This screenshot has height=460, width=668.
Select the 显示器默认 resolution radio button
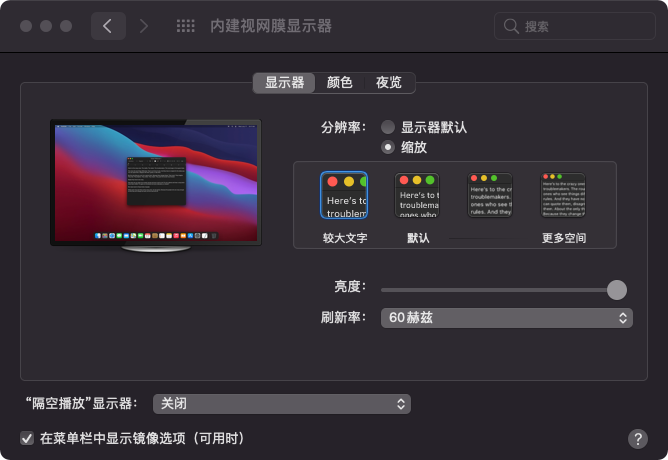[x=388, y=127]
